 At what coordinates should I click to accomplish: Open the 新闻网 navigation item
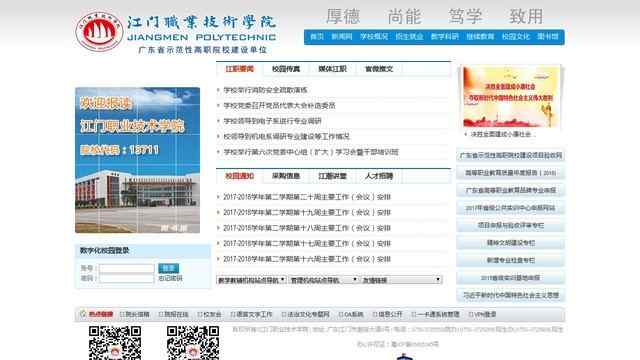pyautogui.click(x=342, y=37)
